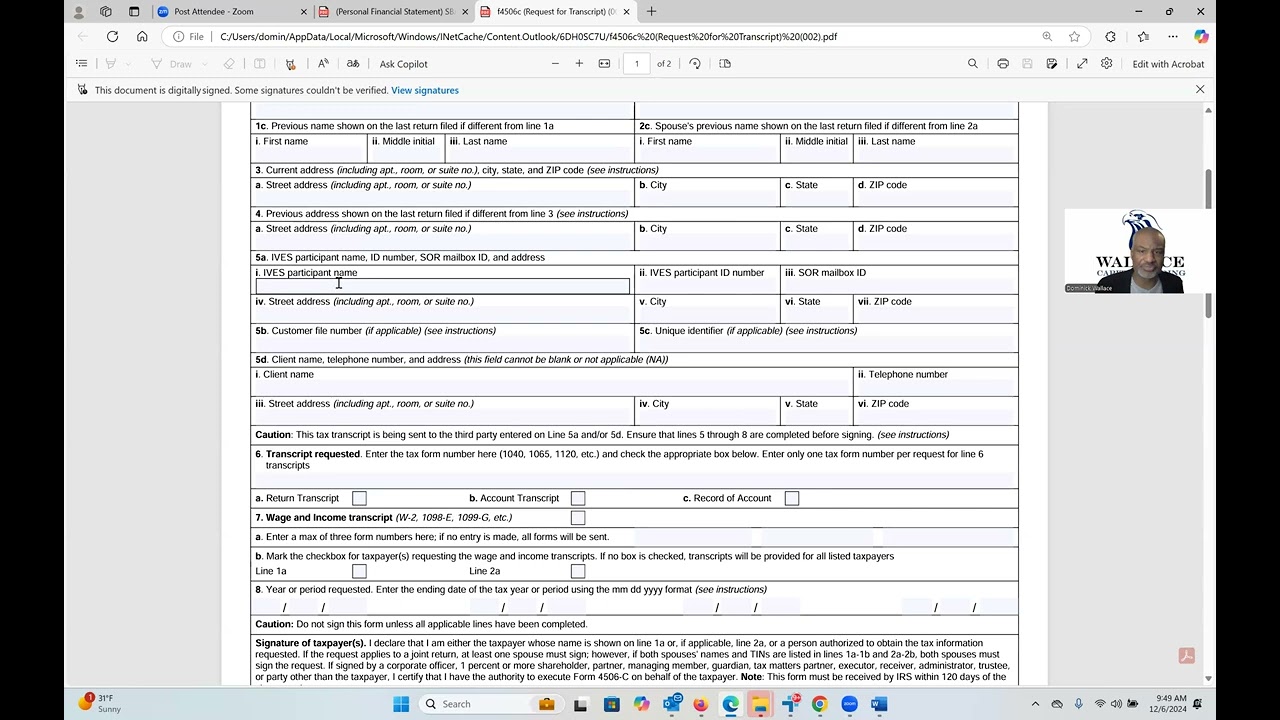
Task: Open File Explorer from taskbar
Action: coord(760,704)
